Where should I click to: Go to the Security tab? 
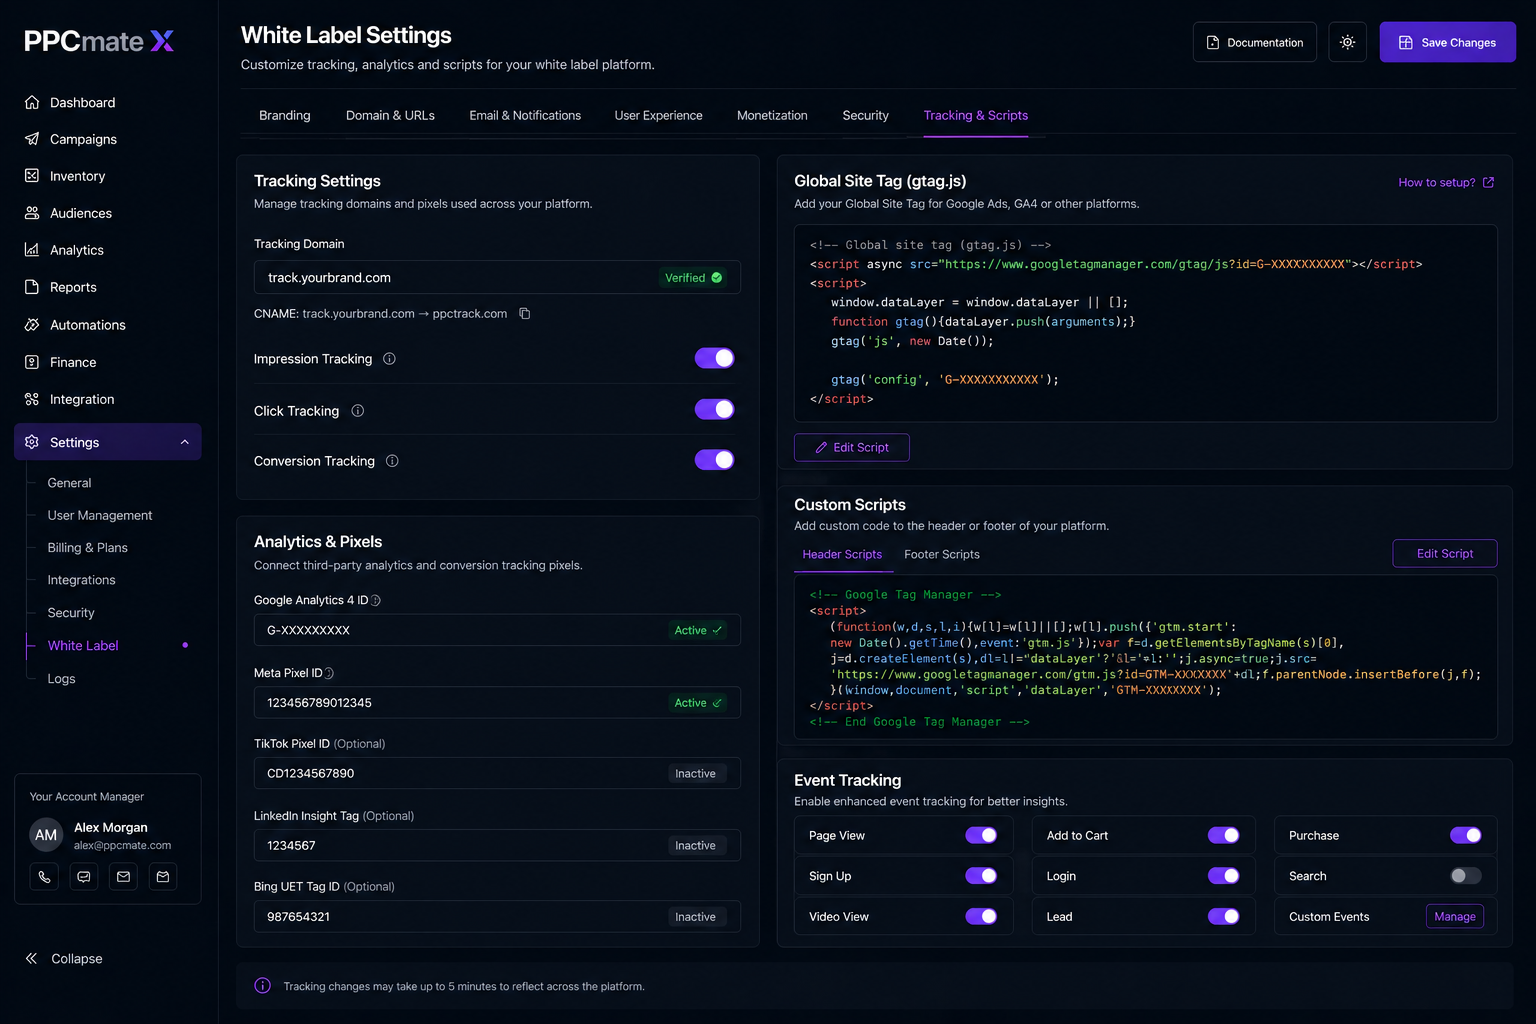point(866,116)
